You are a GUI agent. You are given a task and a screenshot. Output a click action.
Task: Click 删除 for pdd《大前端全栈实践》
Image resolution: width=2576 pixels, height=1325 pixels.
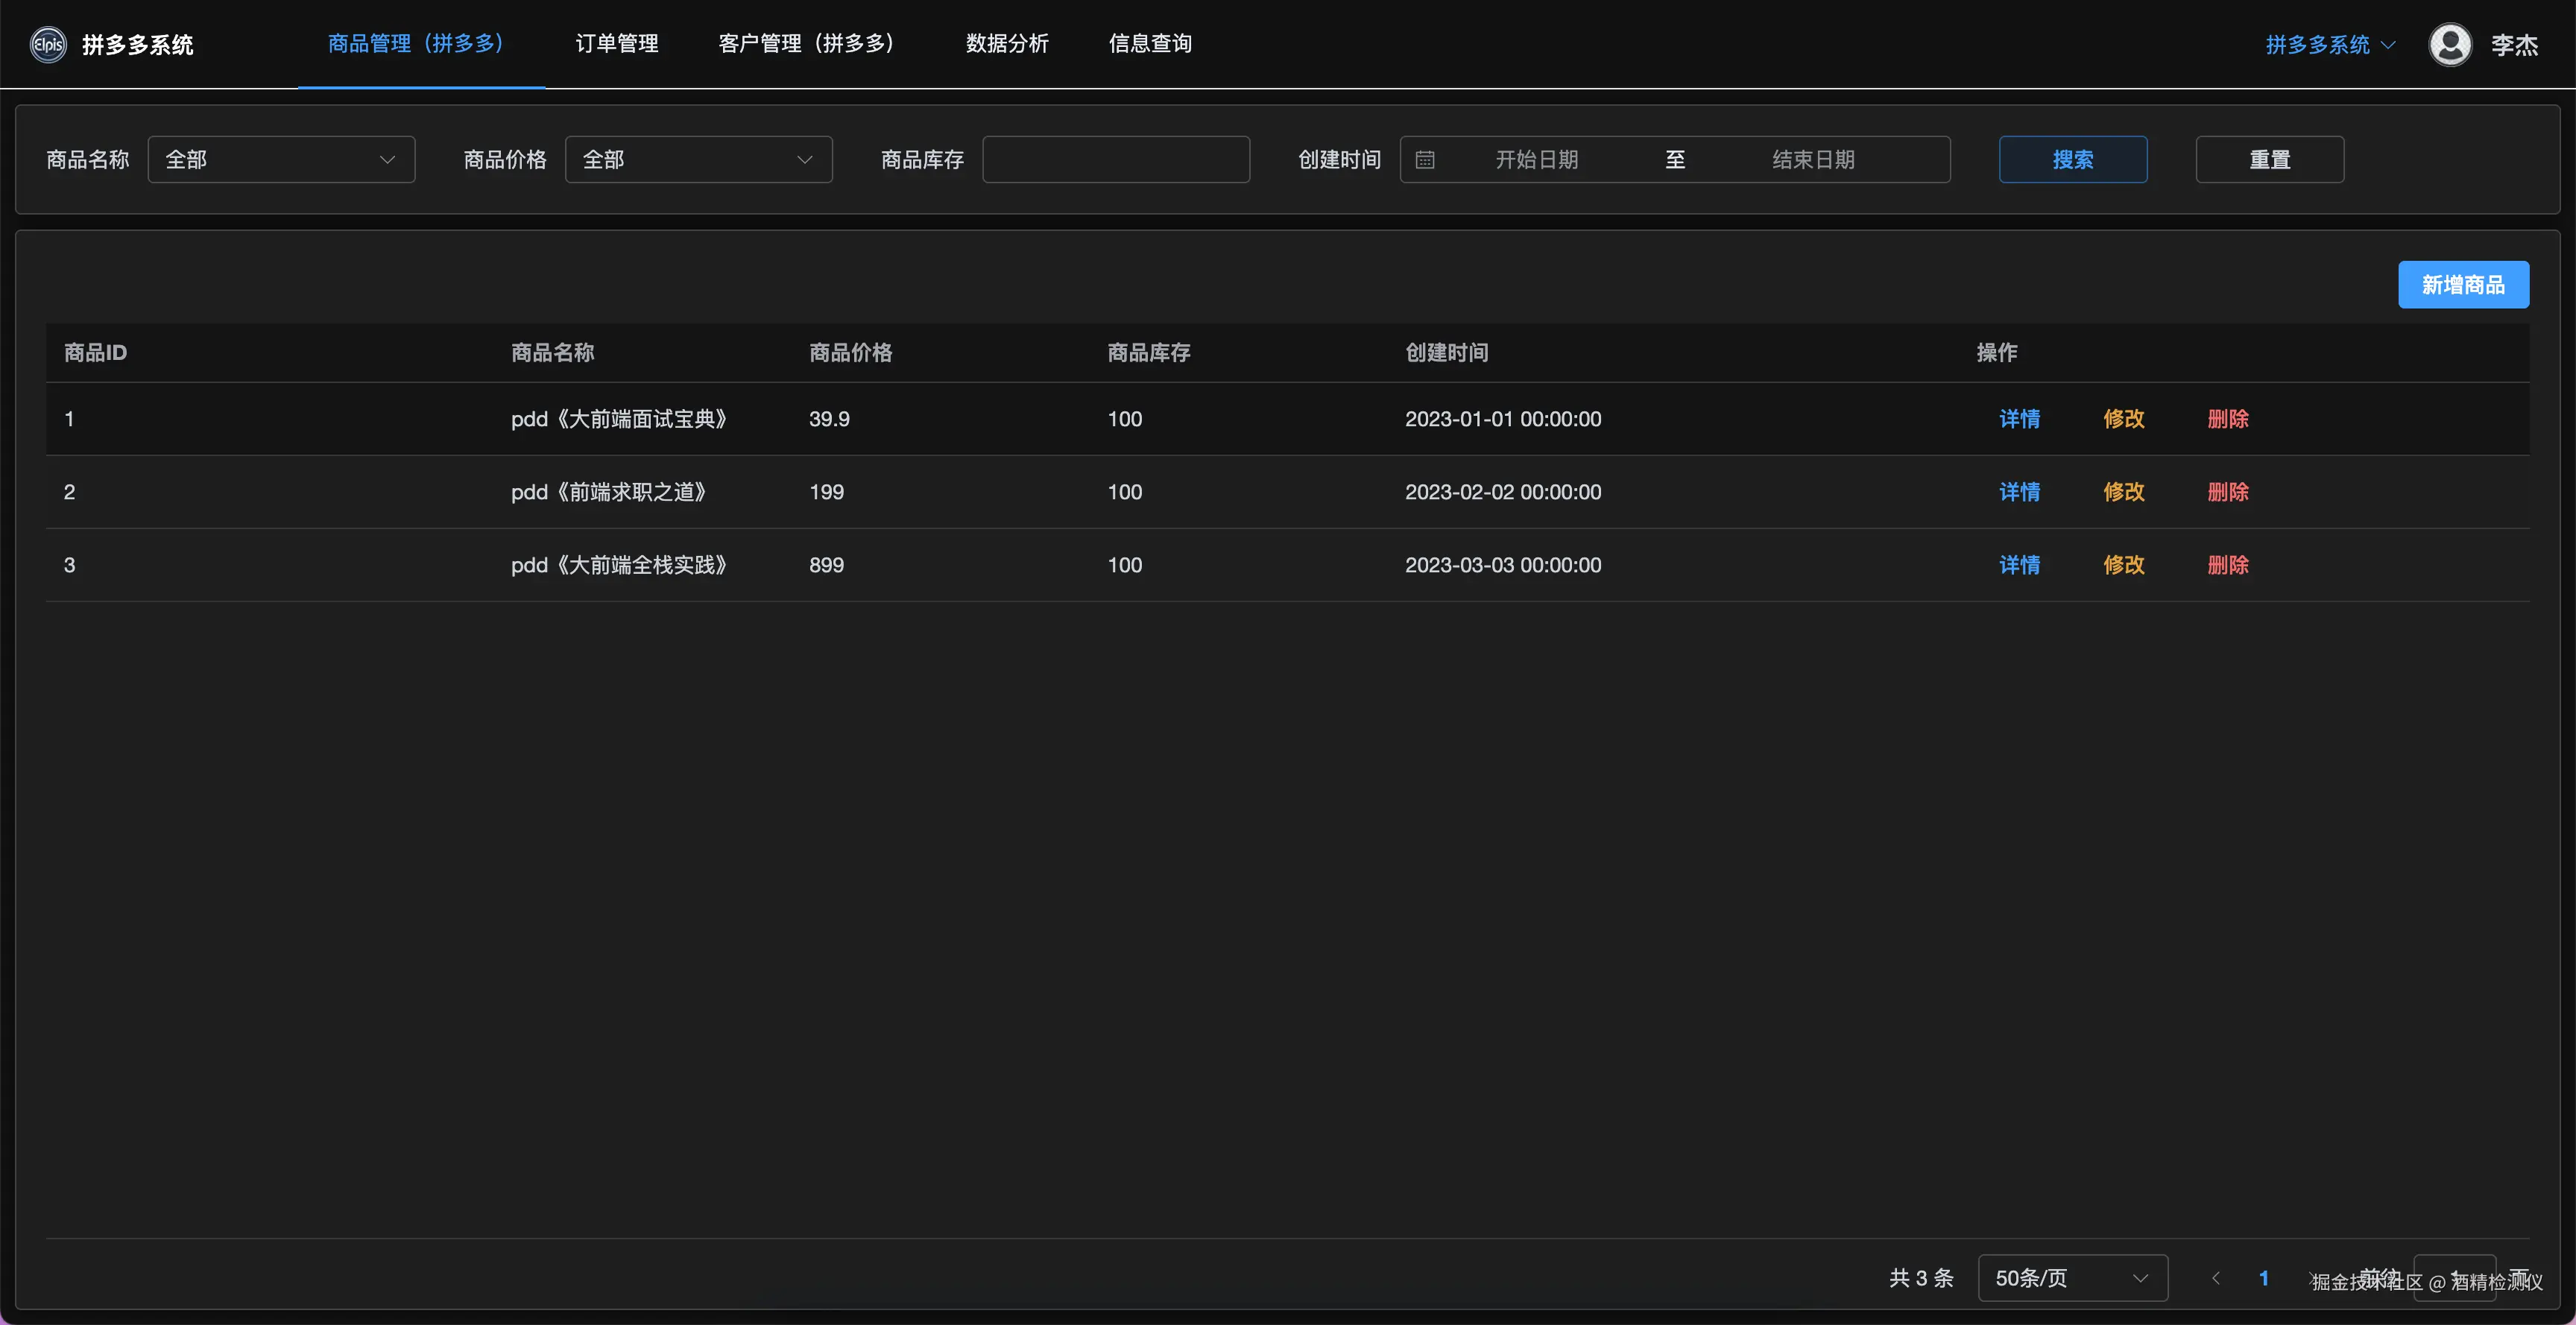(x=2227, y=565)
